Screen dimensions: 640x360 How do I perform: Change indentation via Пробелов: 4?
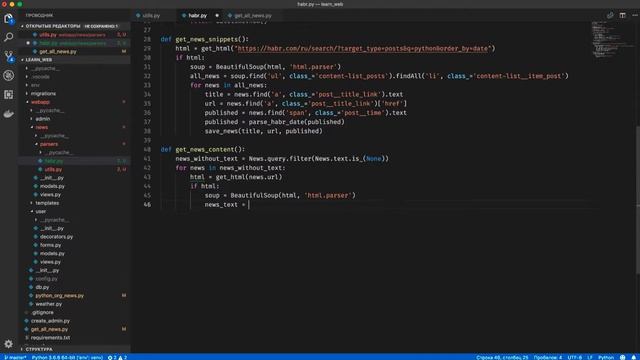coord(548,357)
